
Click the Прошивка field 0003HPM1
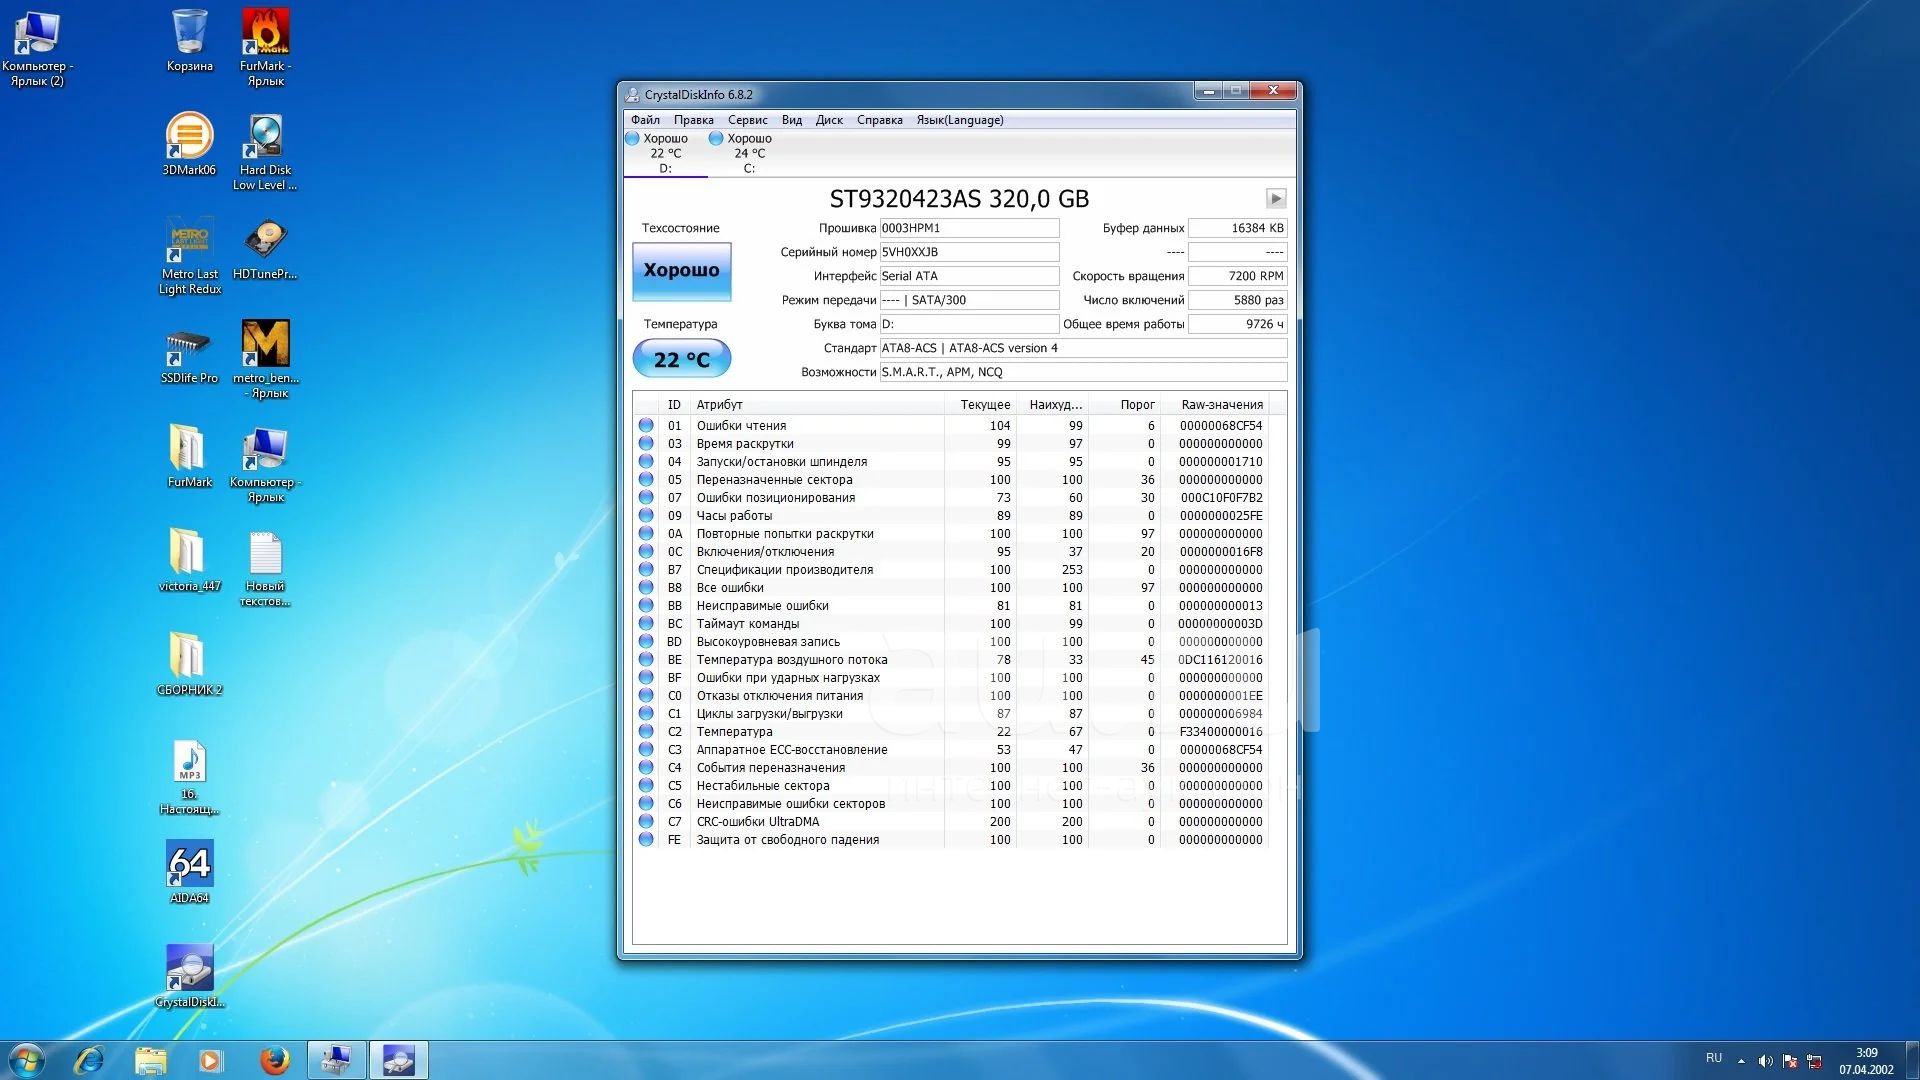point(969,228)
